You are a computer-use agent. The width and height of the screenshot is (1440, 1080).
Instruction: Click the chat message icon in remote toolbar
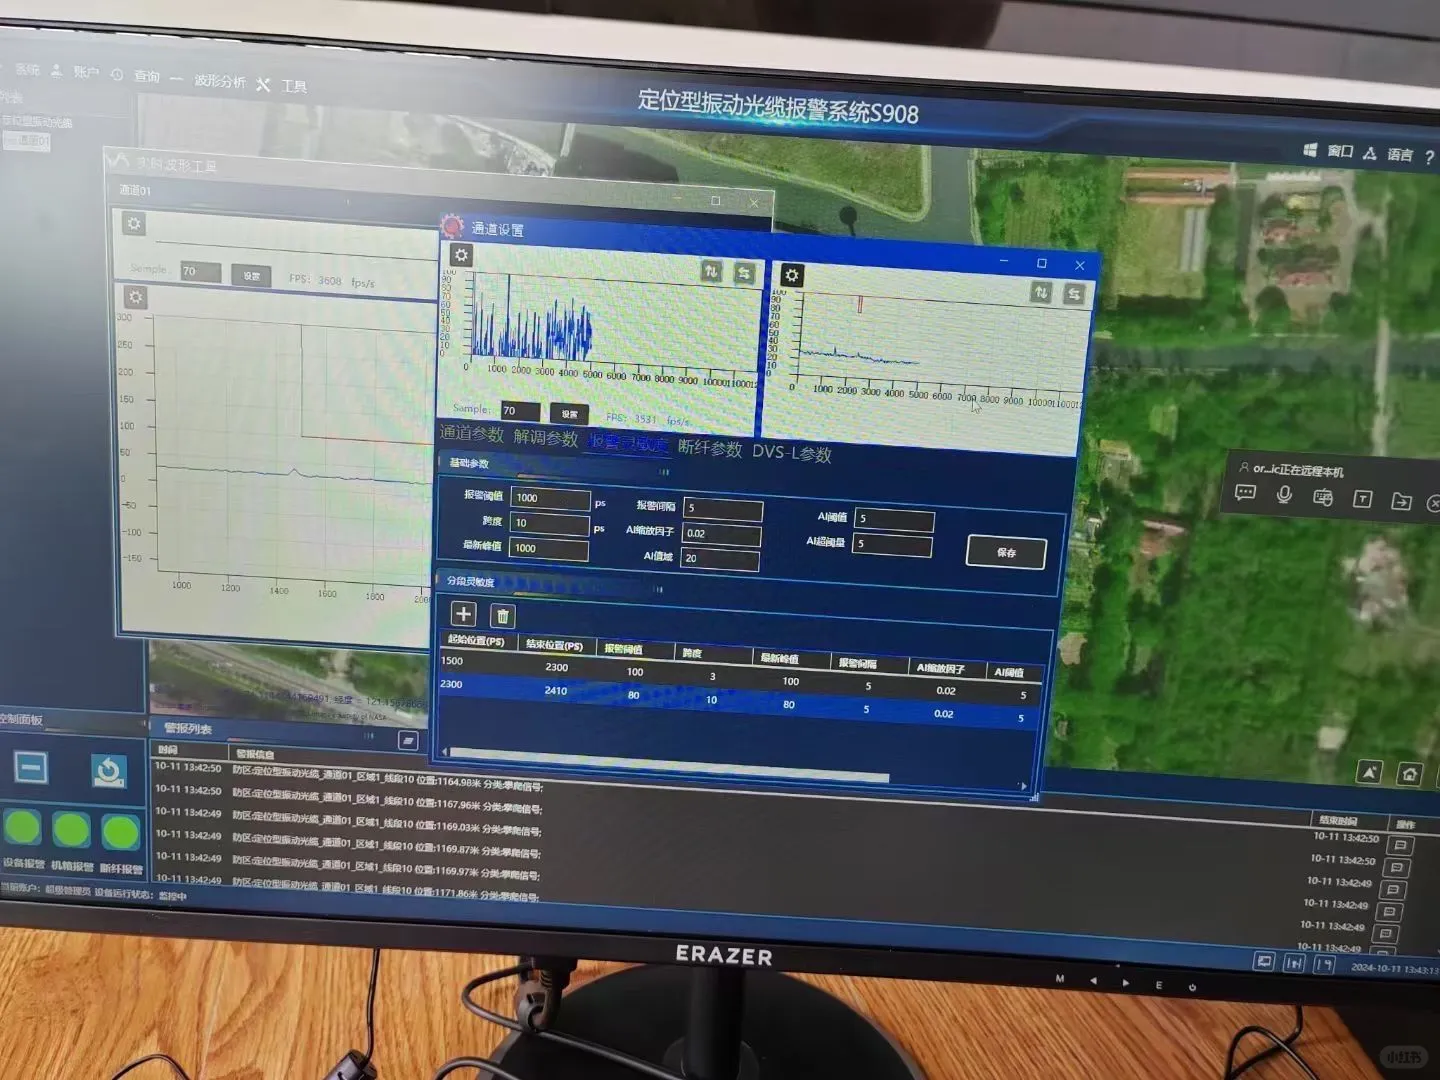(1245, 493)
